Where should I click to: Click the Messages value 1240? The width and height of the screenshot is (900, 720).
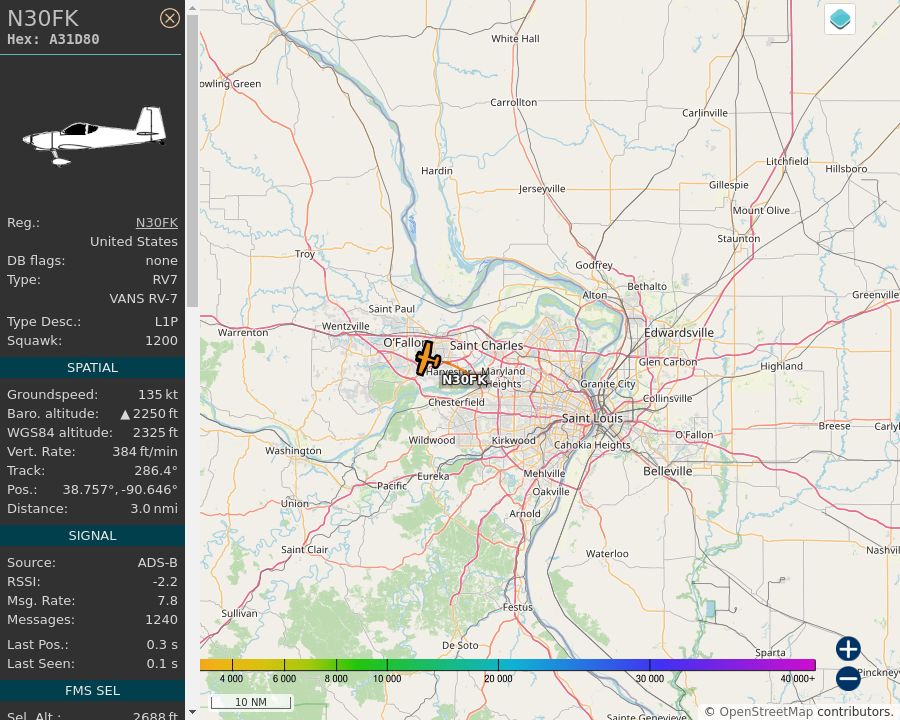pos(161,620)
